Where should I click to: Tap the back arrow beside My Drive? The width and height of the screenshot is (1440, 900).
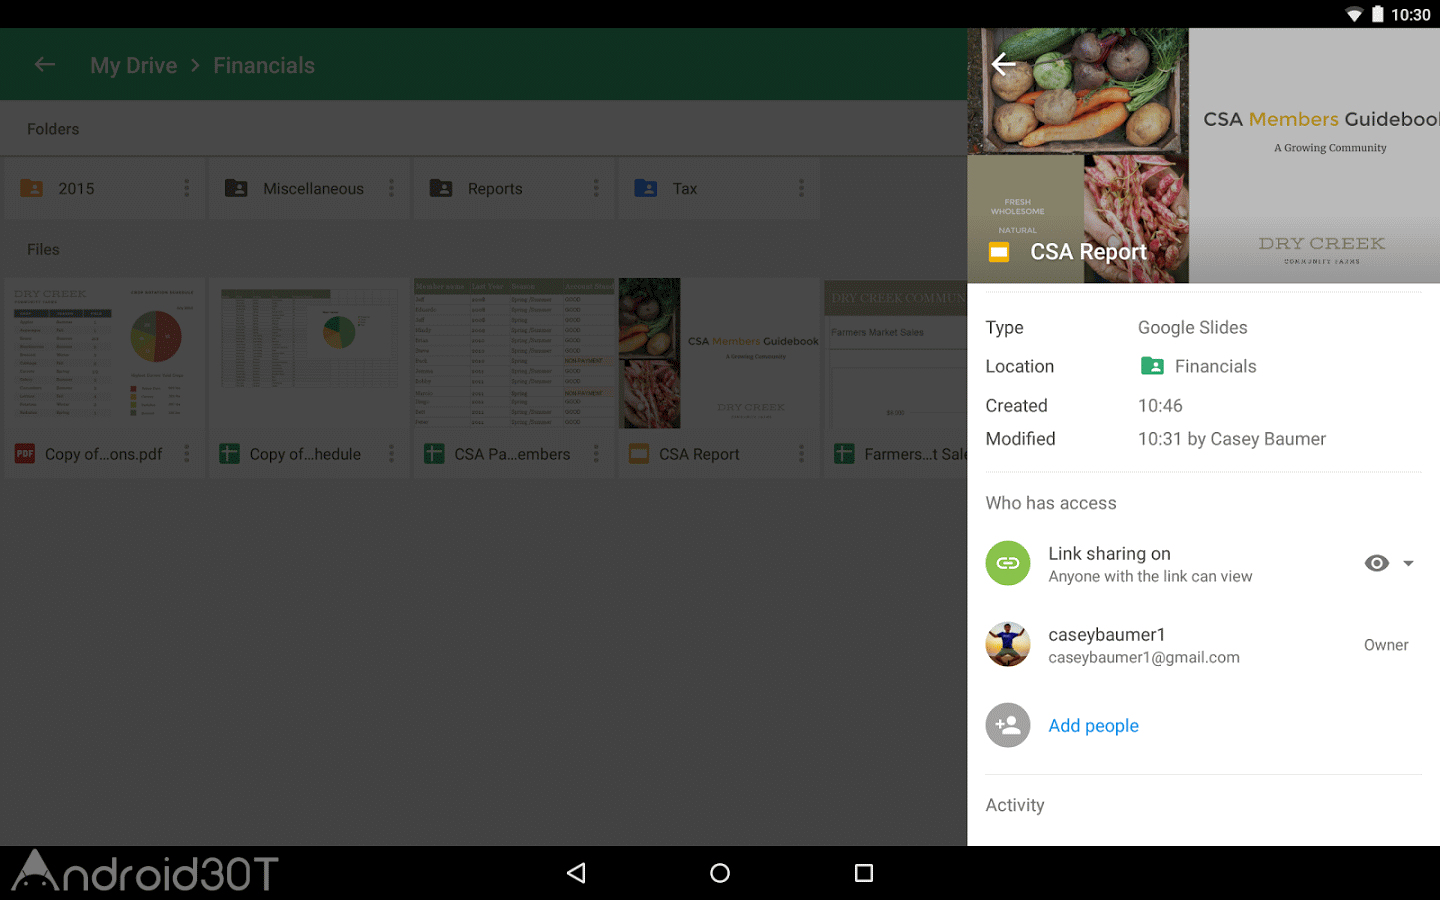pyautogui.click(x=45, y=65)
